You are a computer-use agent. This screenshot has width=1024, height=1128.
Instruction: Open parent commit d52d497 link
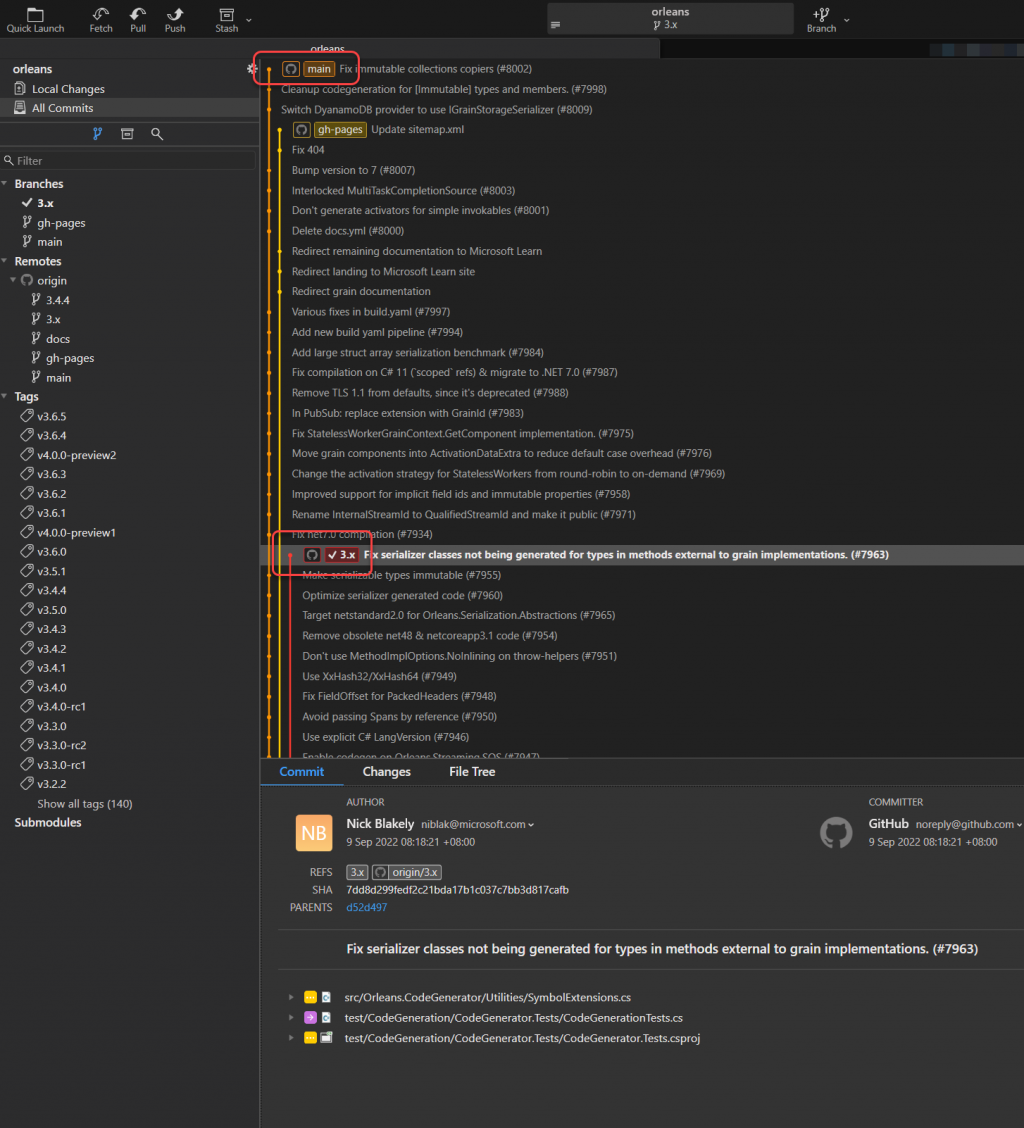coord(366,907)
